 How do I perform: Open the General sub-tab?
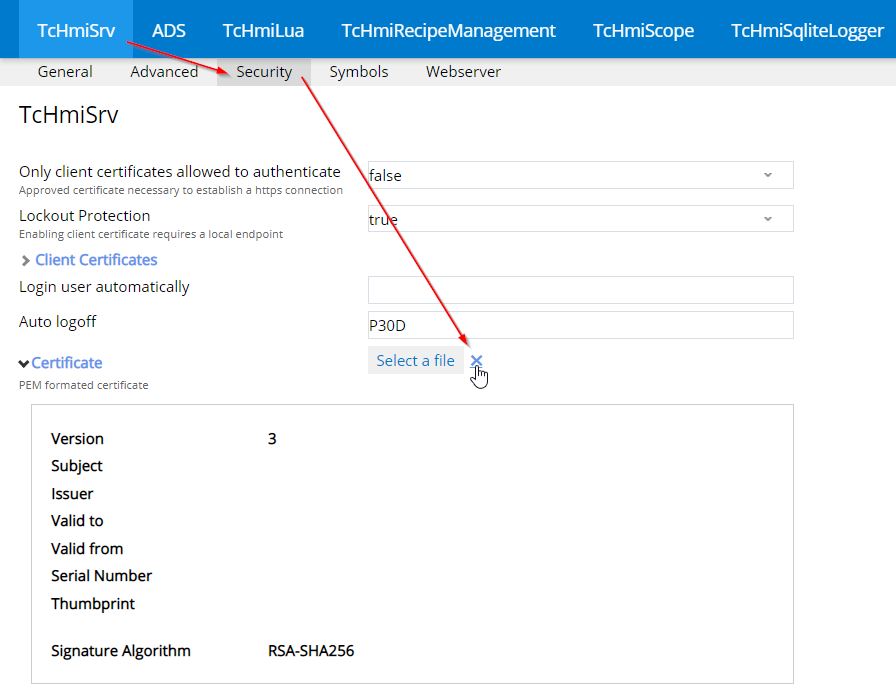[x=65, y=72]
